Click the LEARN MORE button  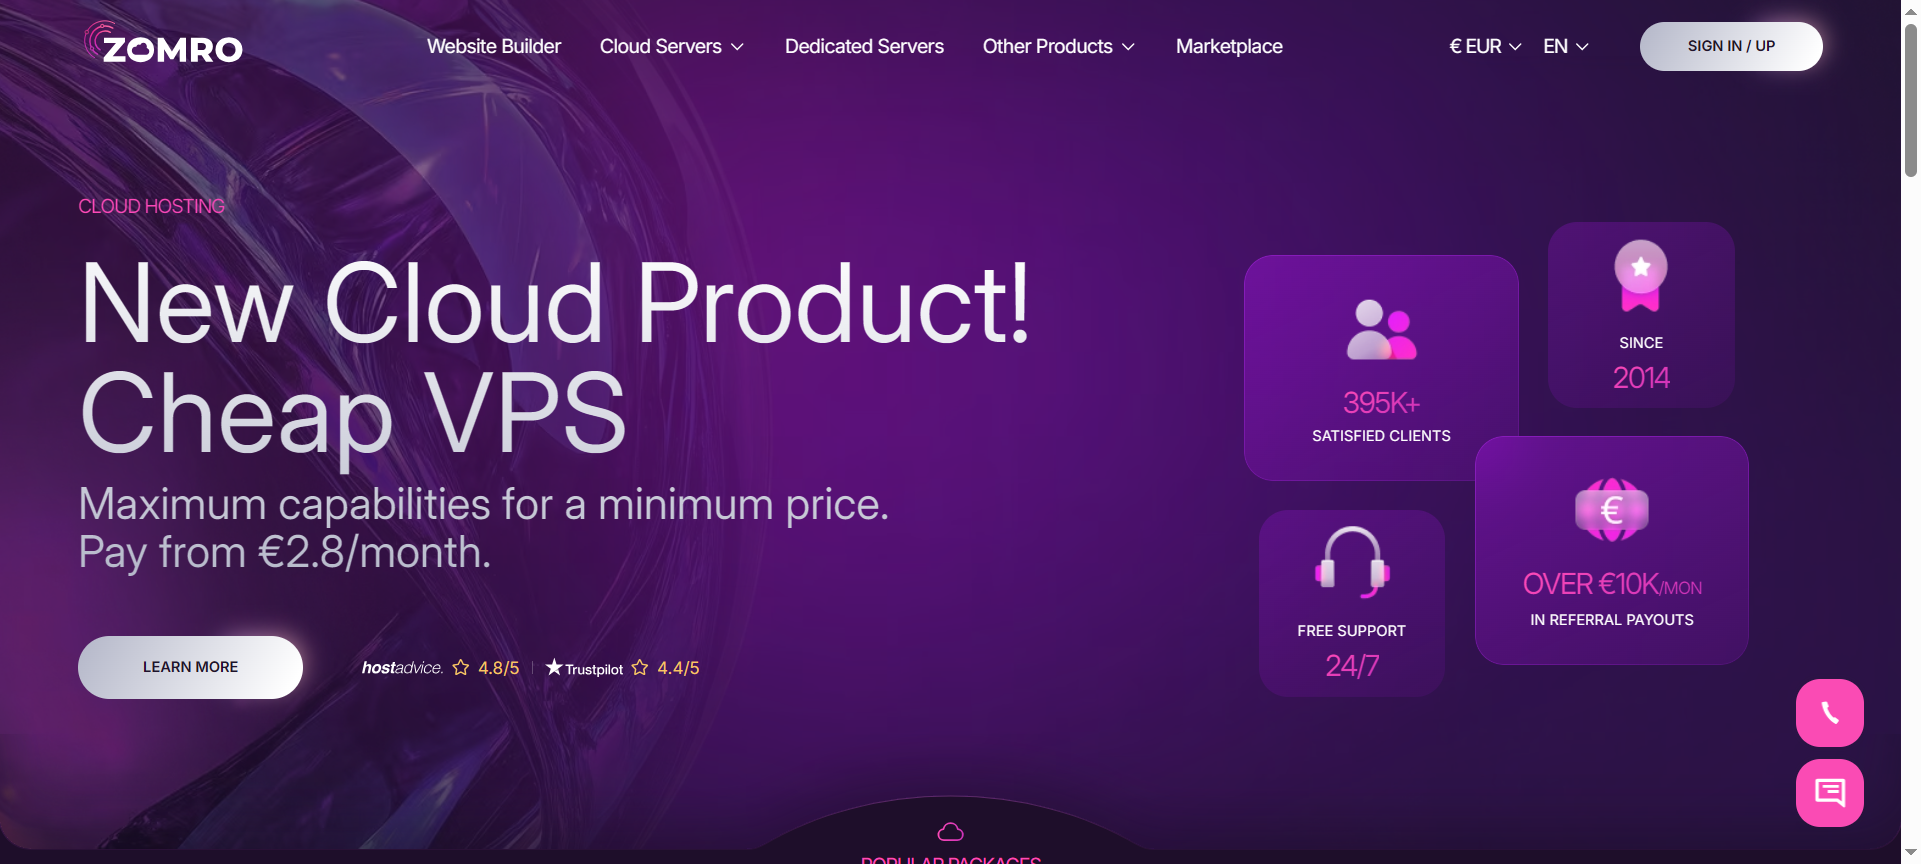pyautogui.click(x=190, y=667)
